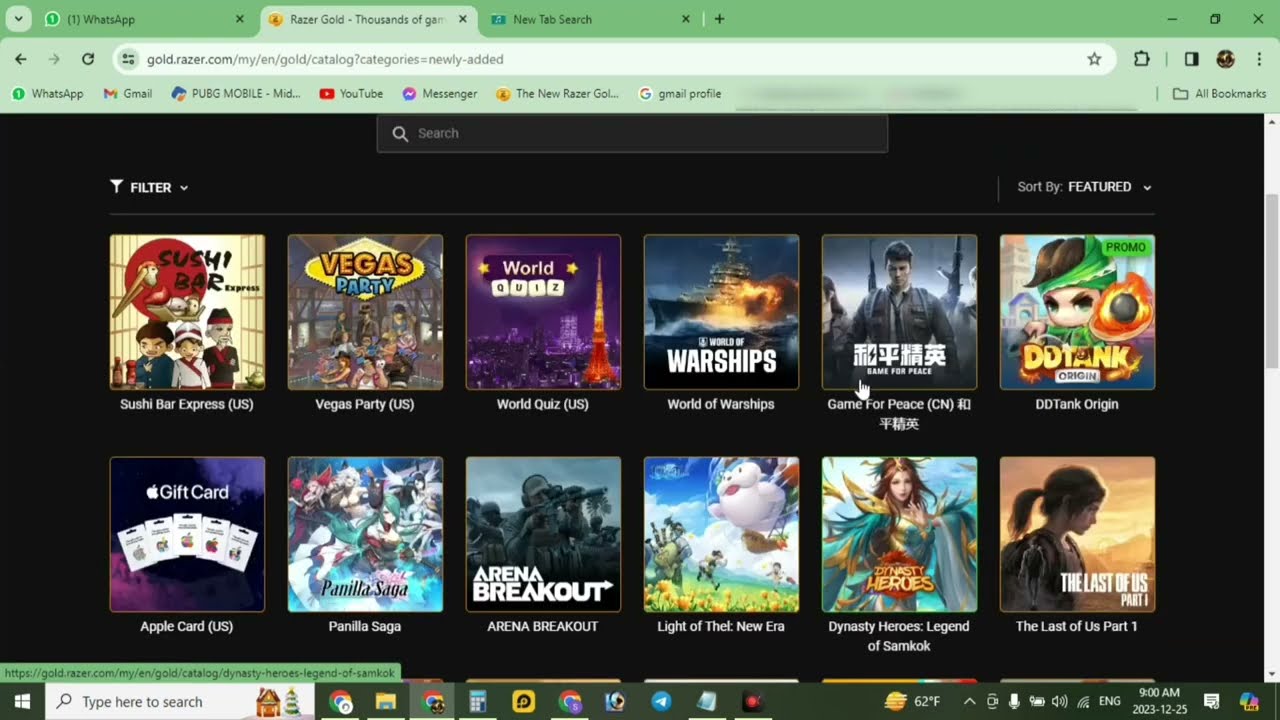The width and height of the screenshot is (1280, 720).
Task: Click the DDTank Origin label
Action: click(1077, 404)
